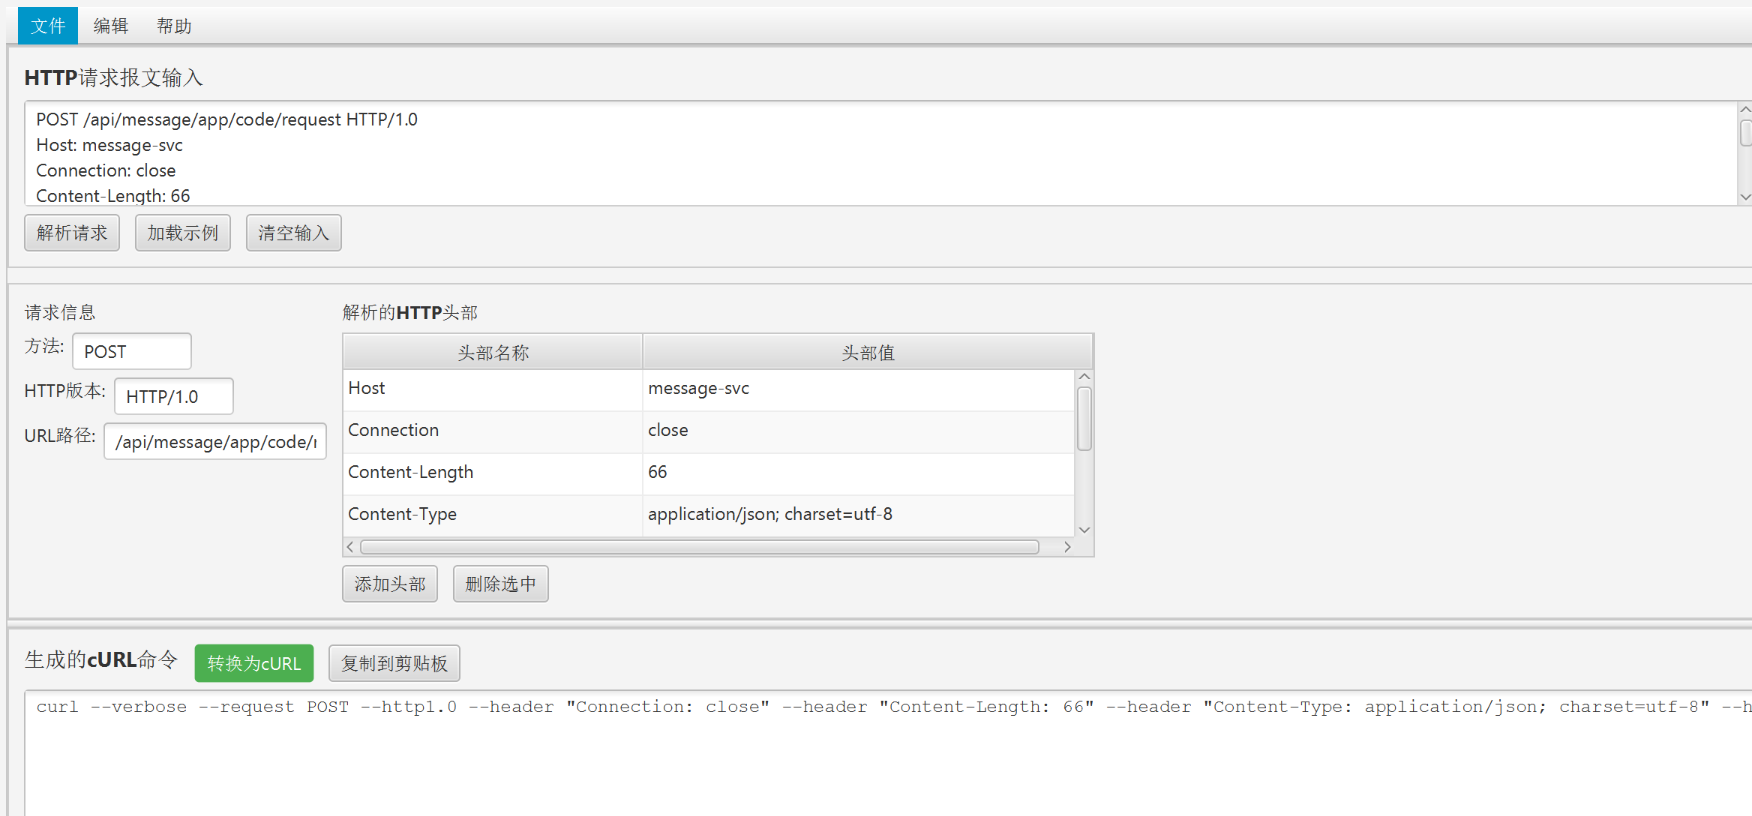Open the 帮助 menu
The image size is (1752, 816).
click(174, 26)
